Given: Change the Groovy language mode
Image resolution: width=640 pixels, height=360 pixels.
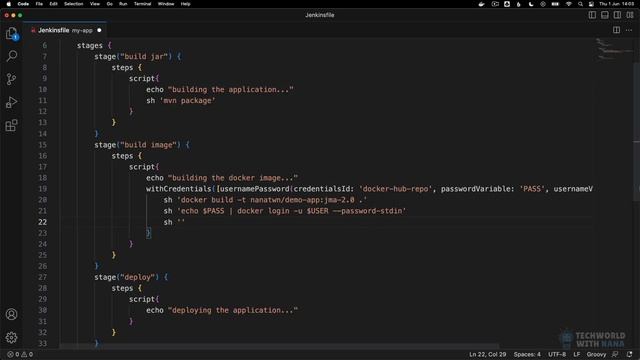Looking at the screenshot, I should coord(596,354).
